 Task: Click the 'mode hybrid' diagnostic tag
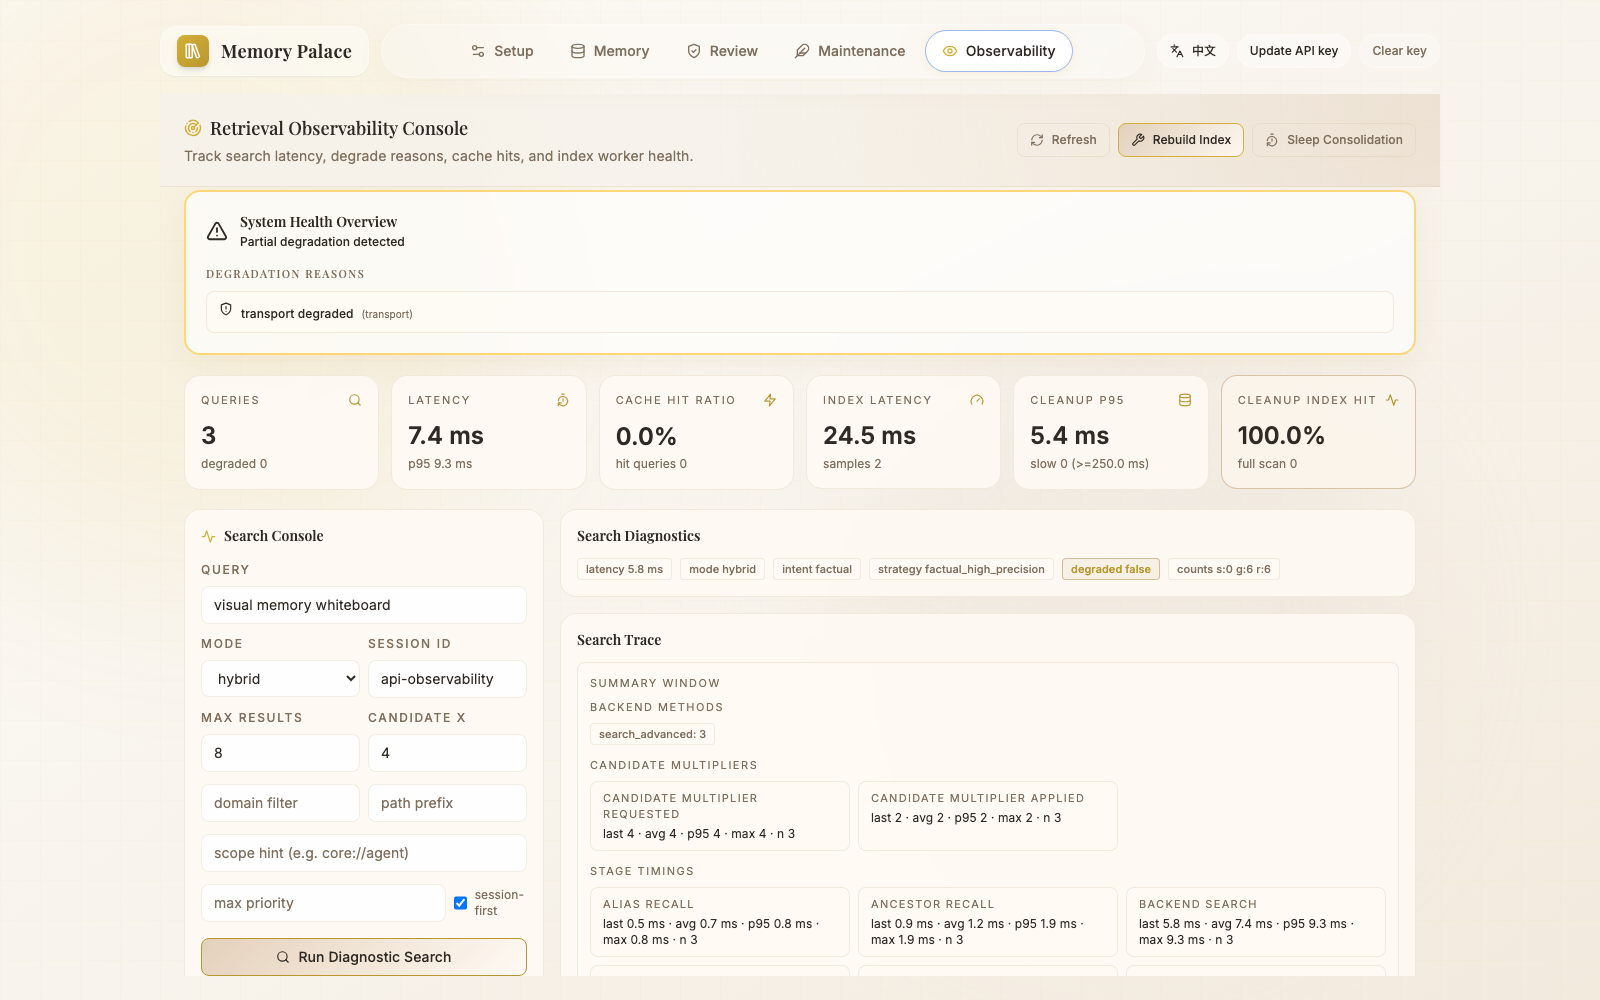pos(722,569)
